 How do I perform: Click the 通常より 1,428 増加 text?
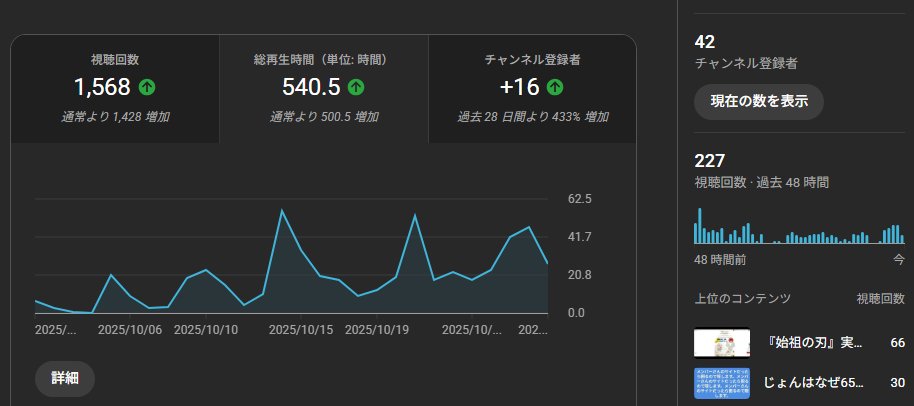click(x=115, y=117)
